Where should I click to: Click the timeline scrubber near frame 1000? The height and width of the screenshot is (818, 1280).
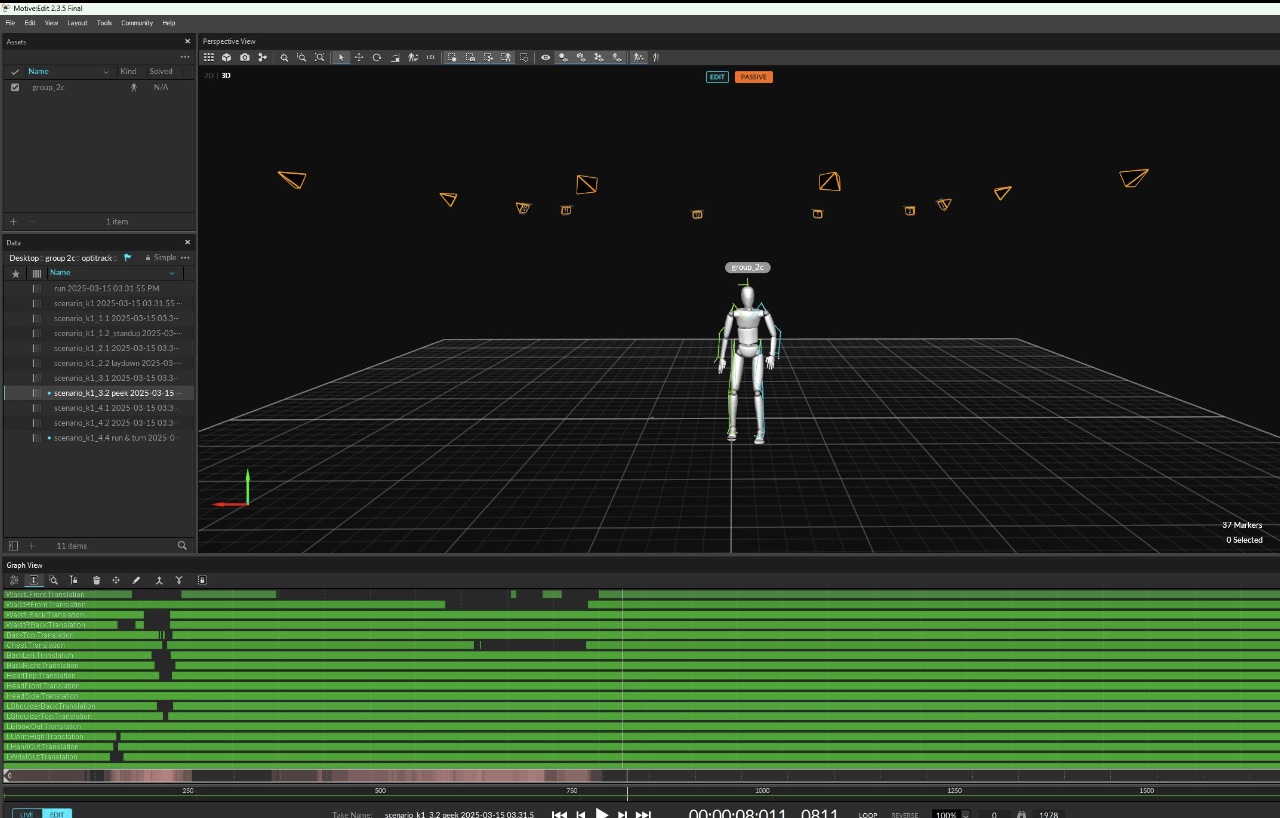click(x=762, y=791)
